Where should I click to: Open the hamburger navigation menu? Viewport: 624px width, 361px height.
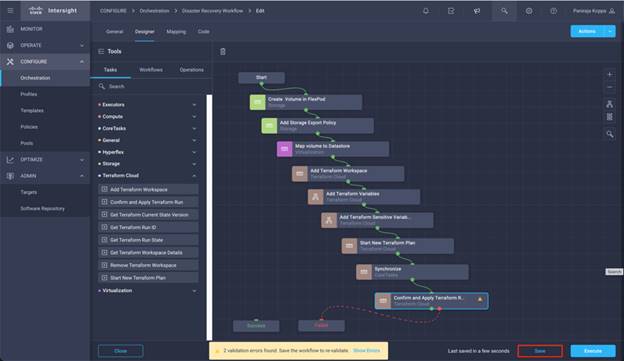(10, 11)
